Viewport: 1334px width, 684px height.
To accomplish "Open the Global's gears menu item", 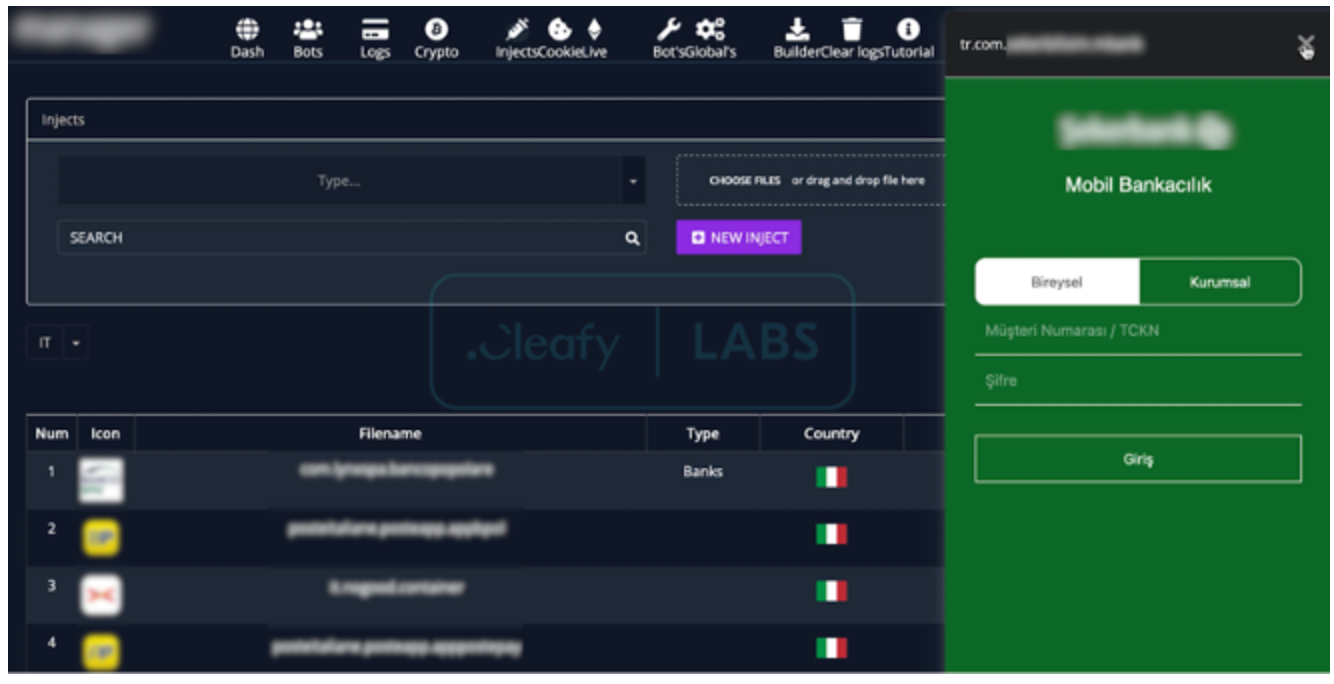I will (x=711, y=30).
